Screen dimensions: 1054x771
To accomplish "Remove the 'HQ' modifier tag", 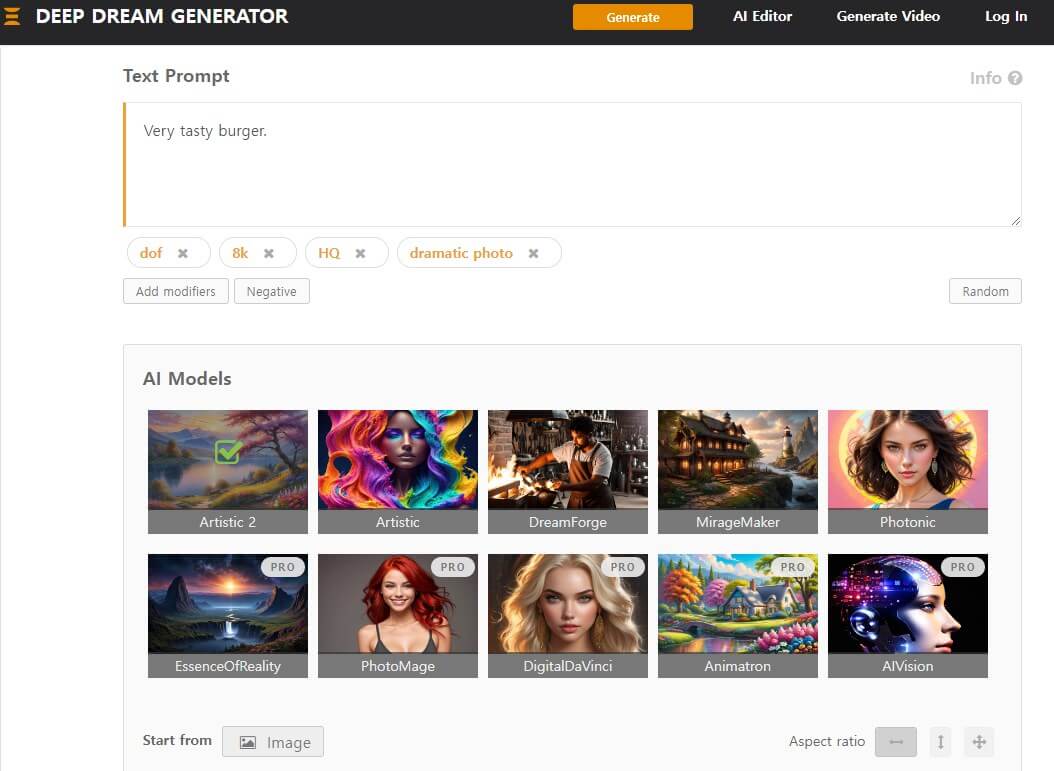I will point(360,253).
